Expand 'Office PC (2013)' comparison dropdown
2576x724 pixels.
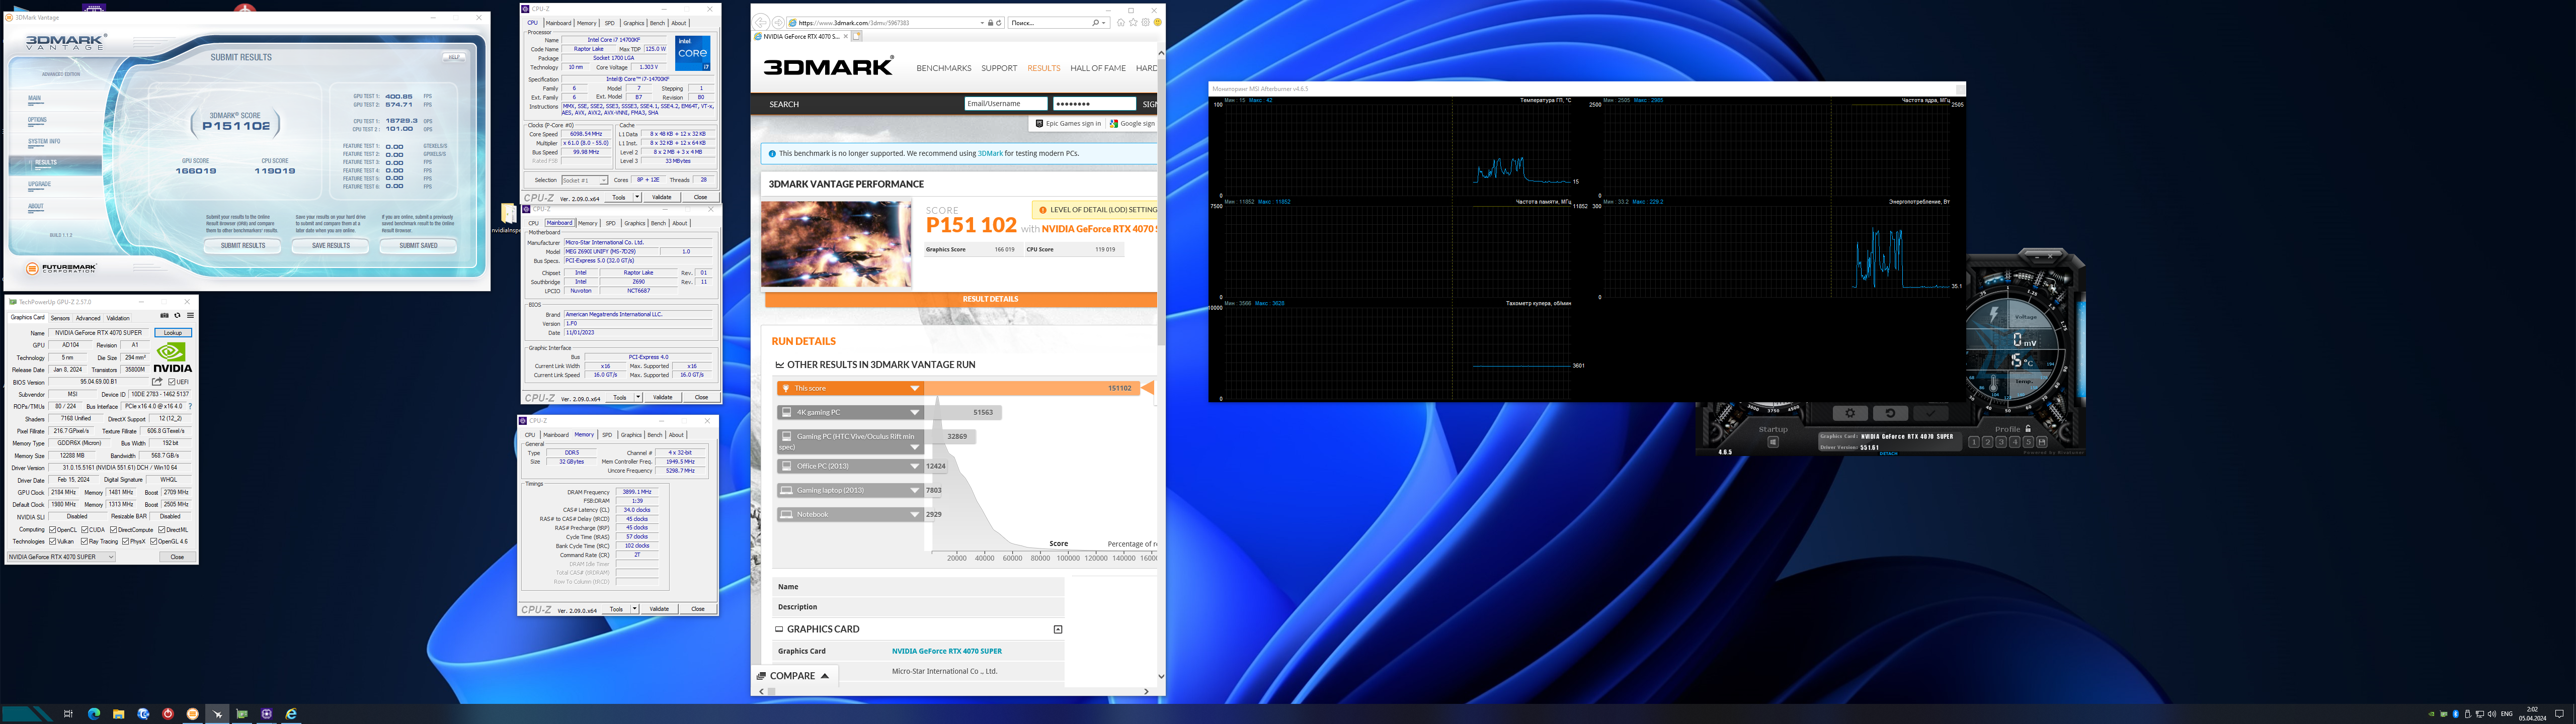(x=914, y=466)
